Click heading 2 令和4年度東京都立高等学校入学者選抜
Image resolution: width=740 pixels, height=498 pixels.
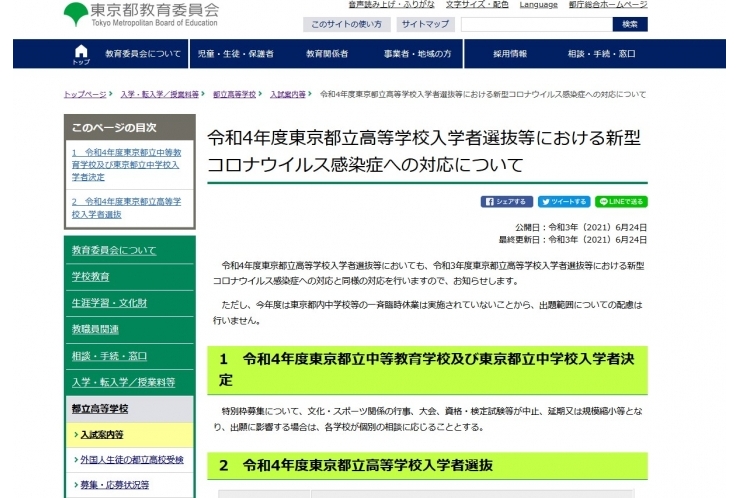click(356, 466)
